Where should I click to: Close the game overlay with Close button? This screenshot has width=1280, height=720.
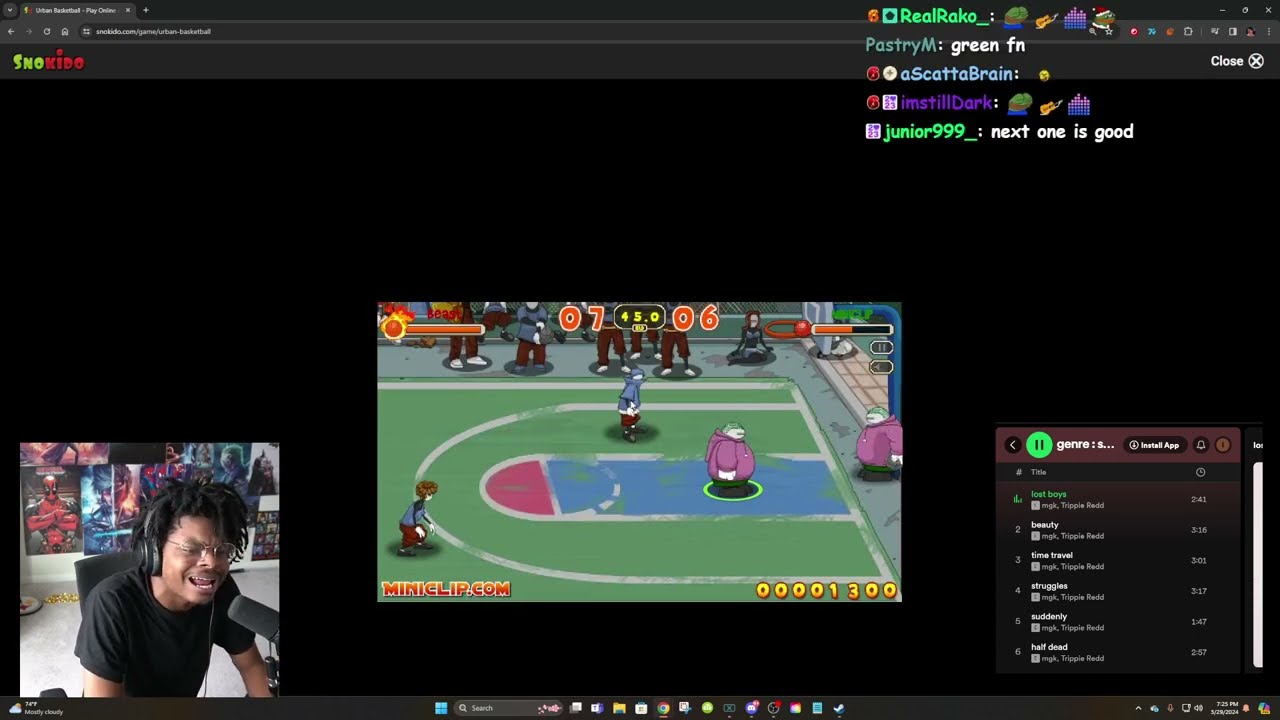[x=1237, y=61]
